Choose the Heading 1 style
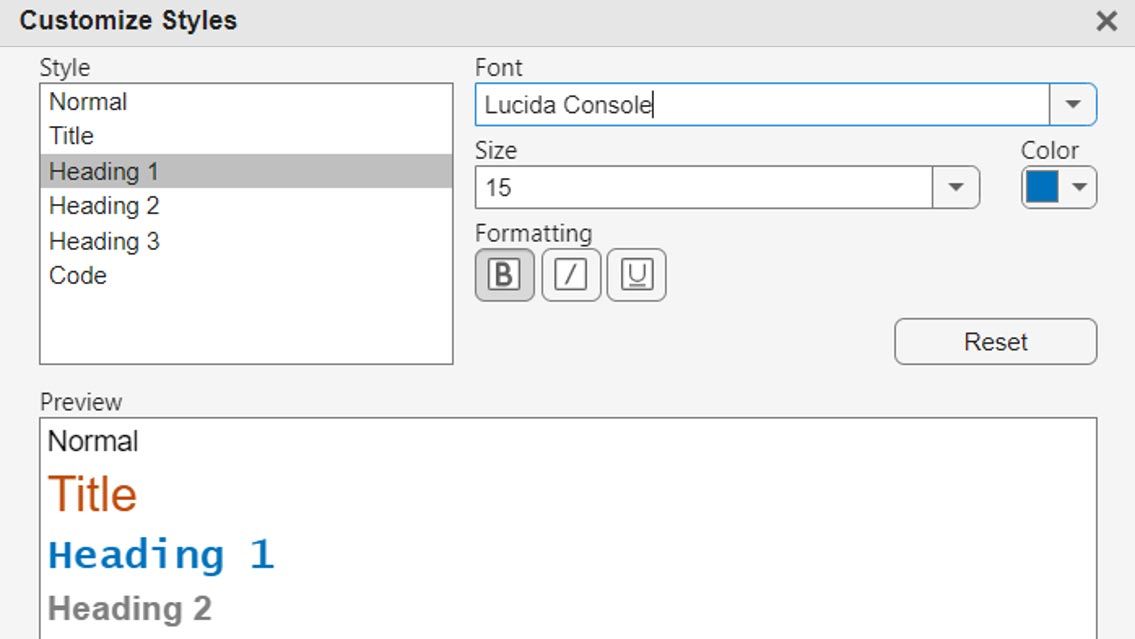This screenshot has height=639, width=1135. point(104,171)
